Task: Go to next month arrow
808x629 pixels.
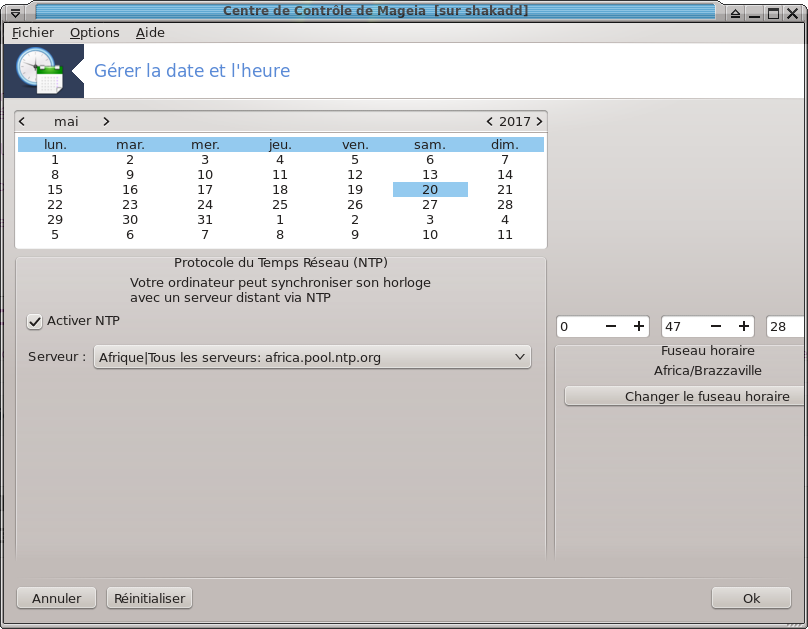Action: (x=106, y=122)
